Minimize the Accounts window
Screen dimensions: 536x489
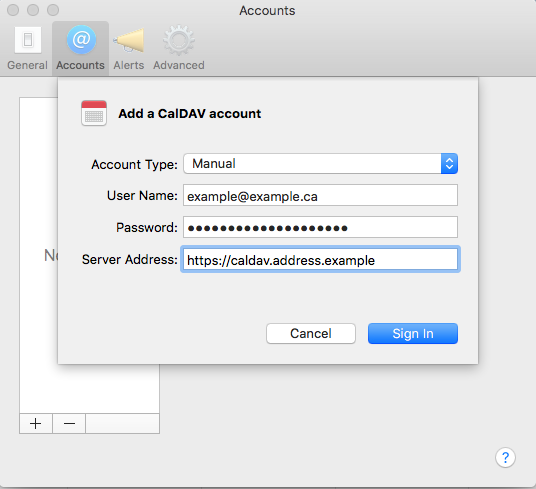[x=33, y=10]
